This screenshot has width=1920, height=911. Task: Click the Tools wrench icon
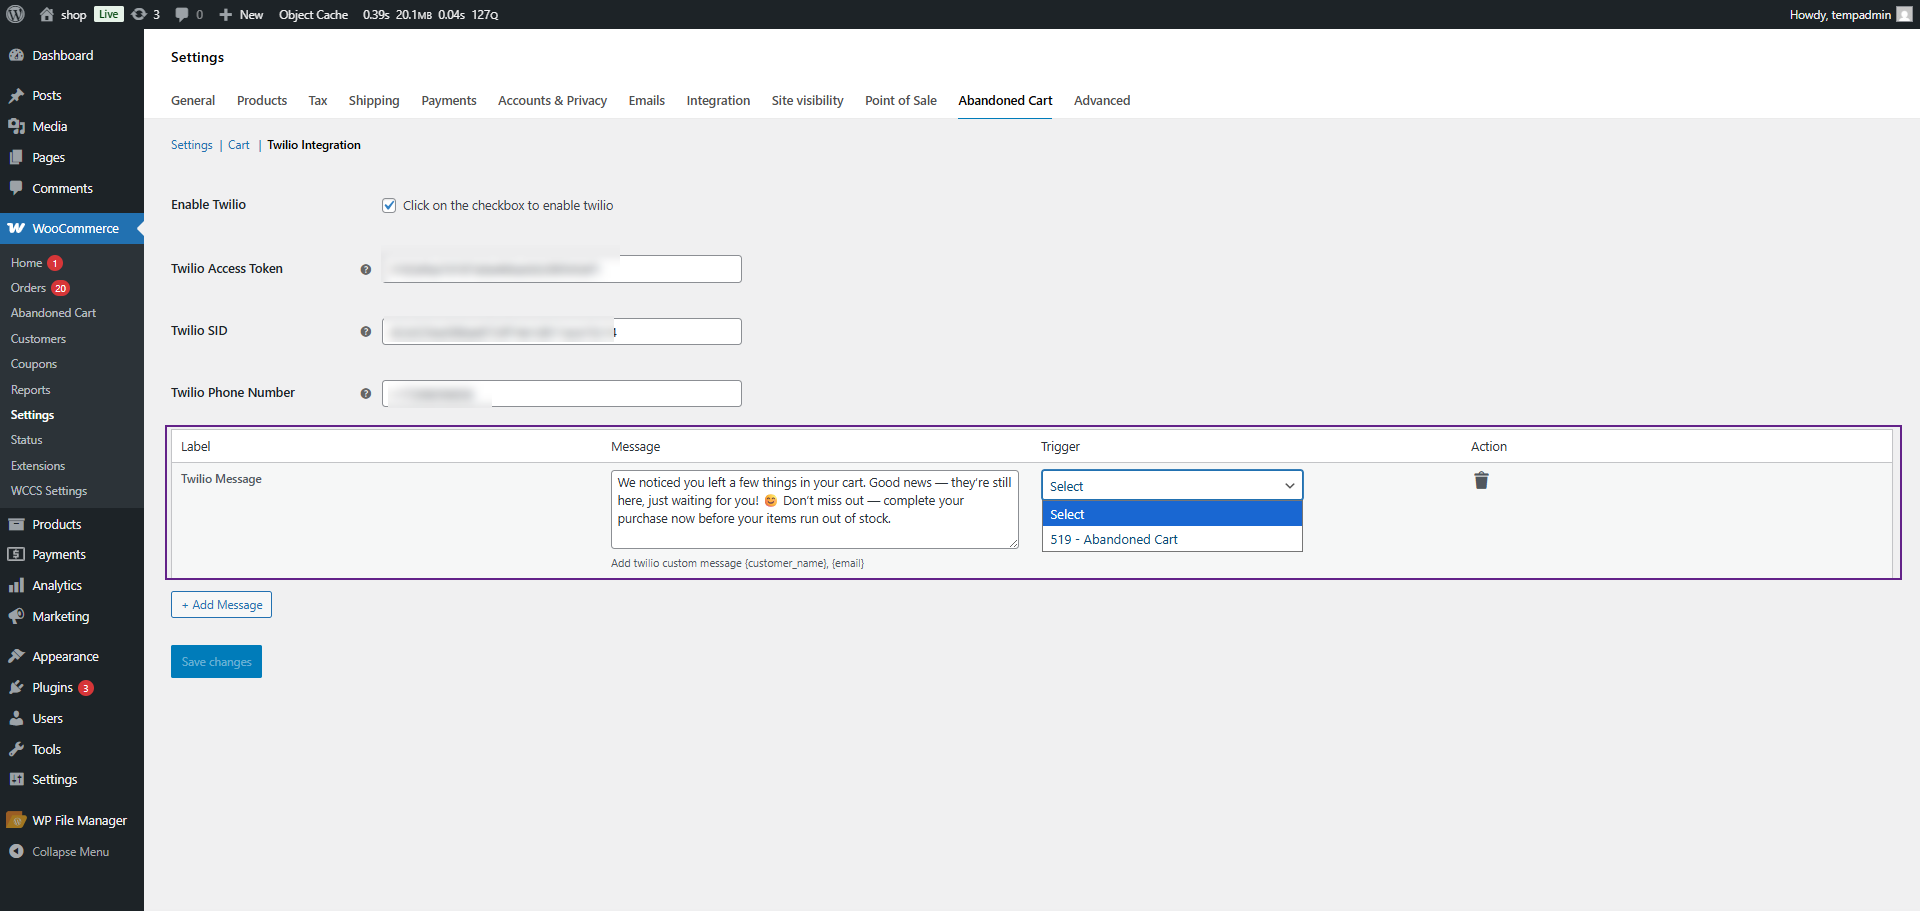click(16, 749)
